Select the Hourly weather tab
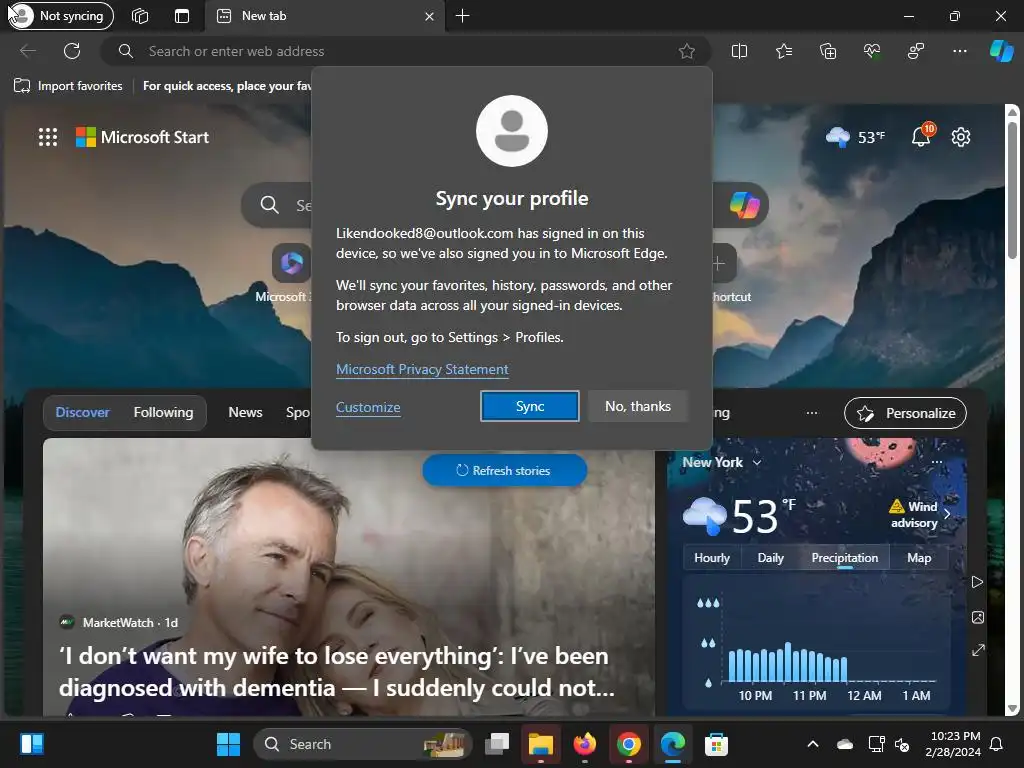This screenshot has height=768, width=1024. (x=712, y=558)
